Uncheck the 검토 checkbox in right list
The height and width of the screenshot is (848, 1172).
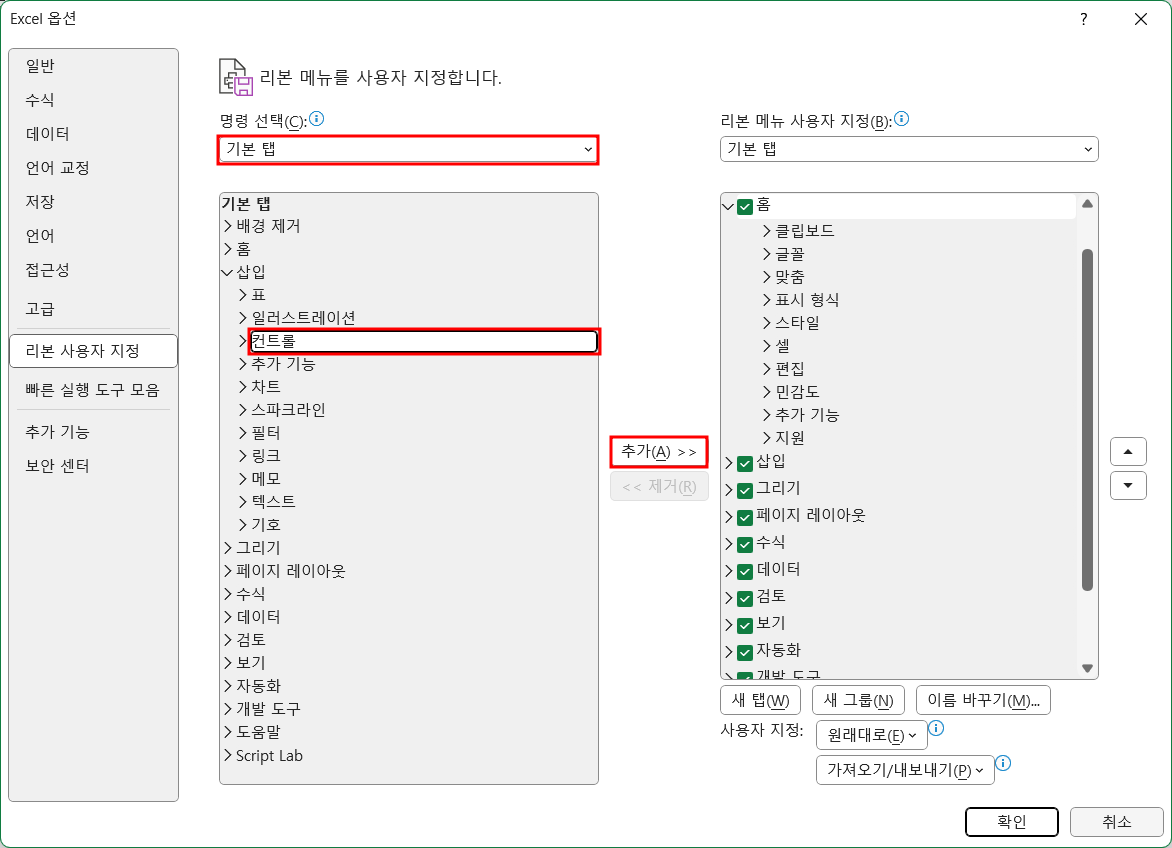point(744,598)
